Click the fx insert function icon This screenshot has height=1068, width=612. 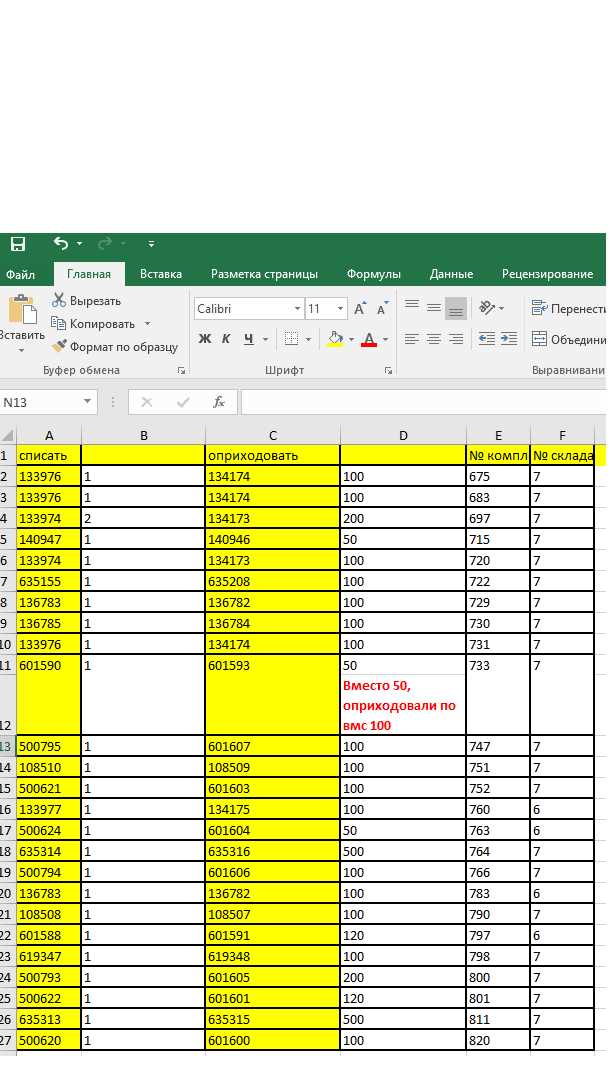(219, 403)
